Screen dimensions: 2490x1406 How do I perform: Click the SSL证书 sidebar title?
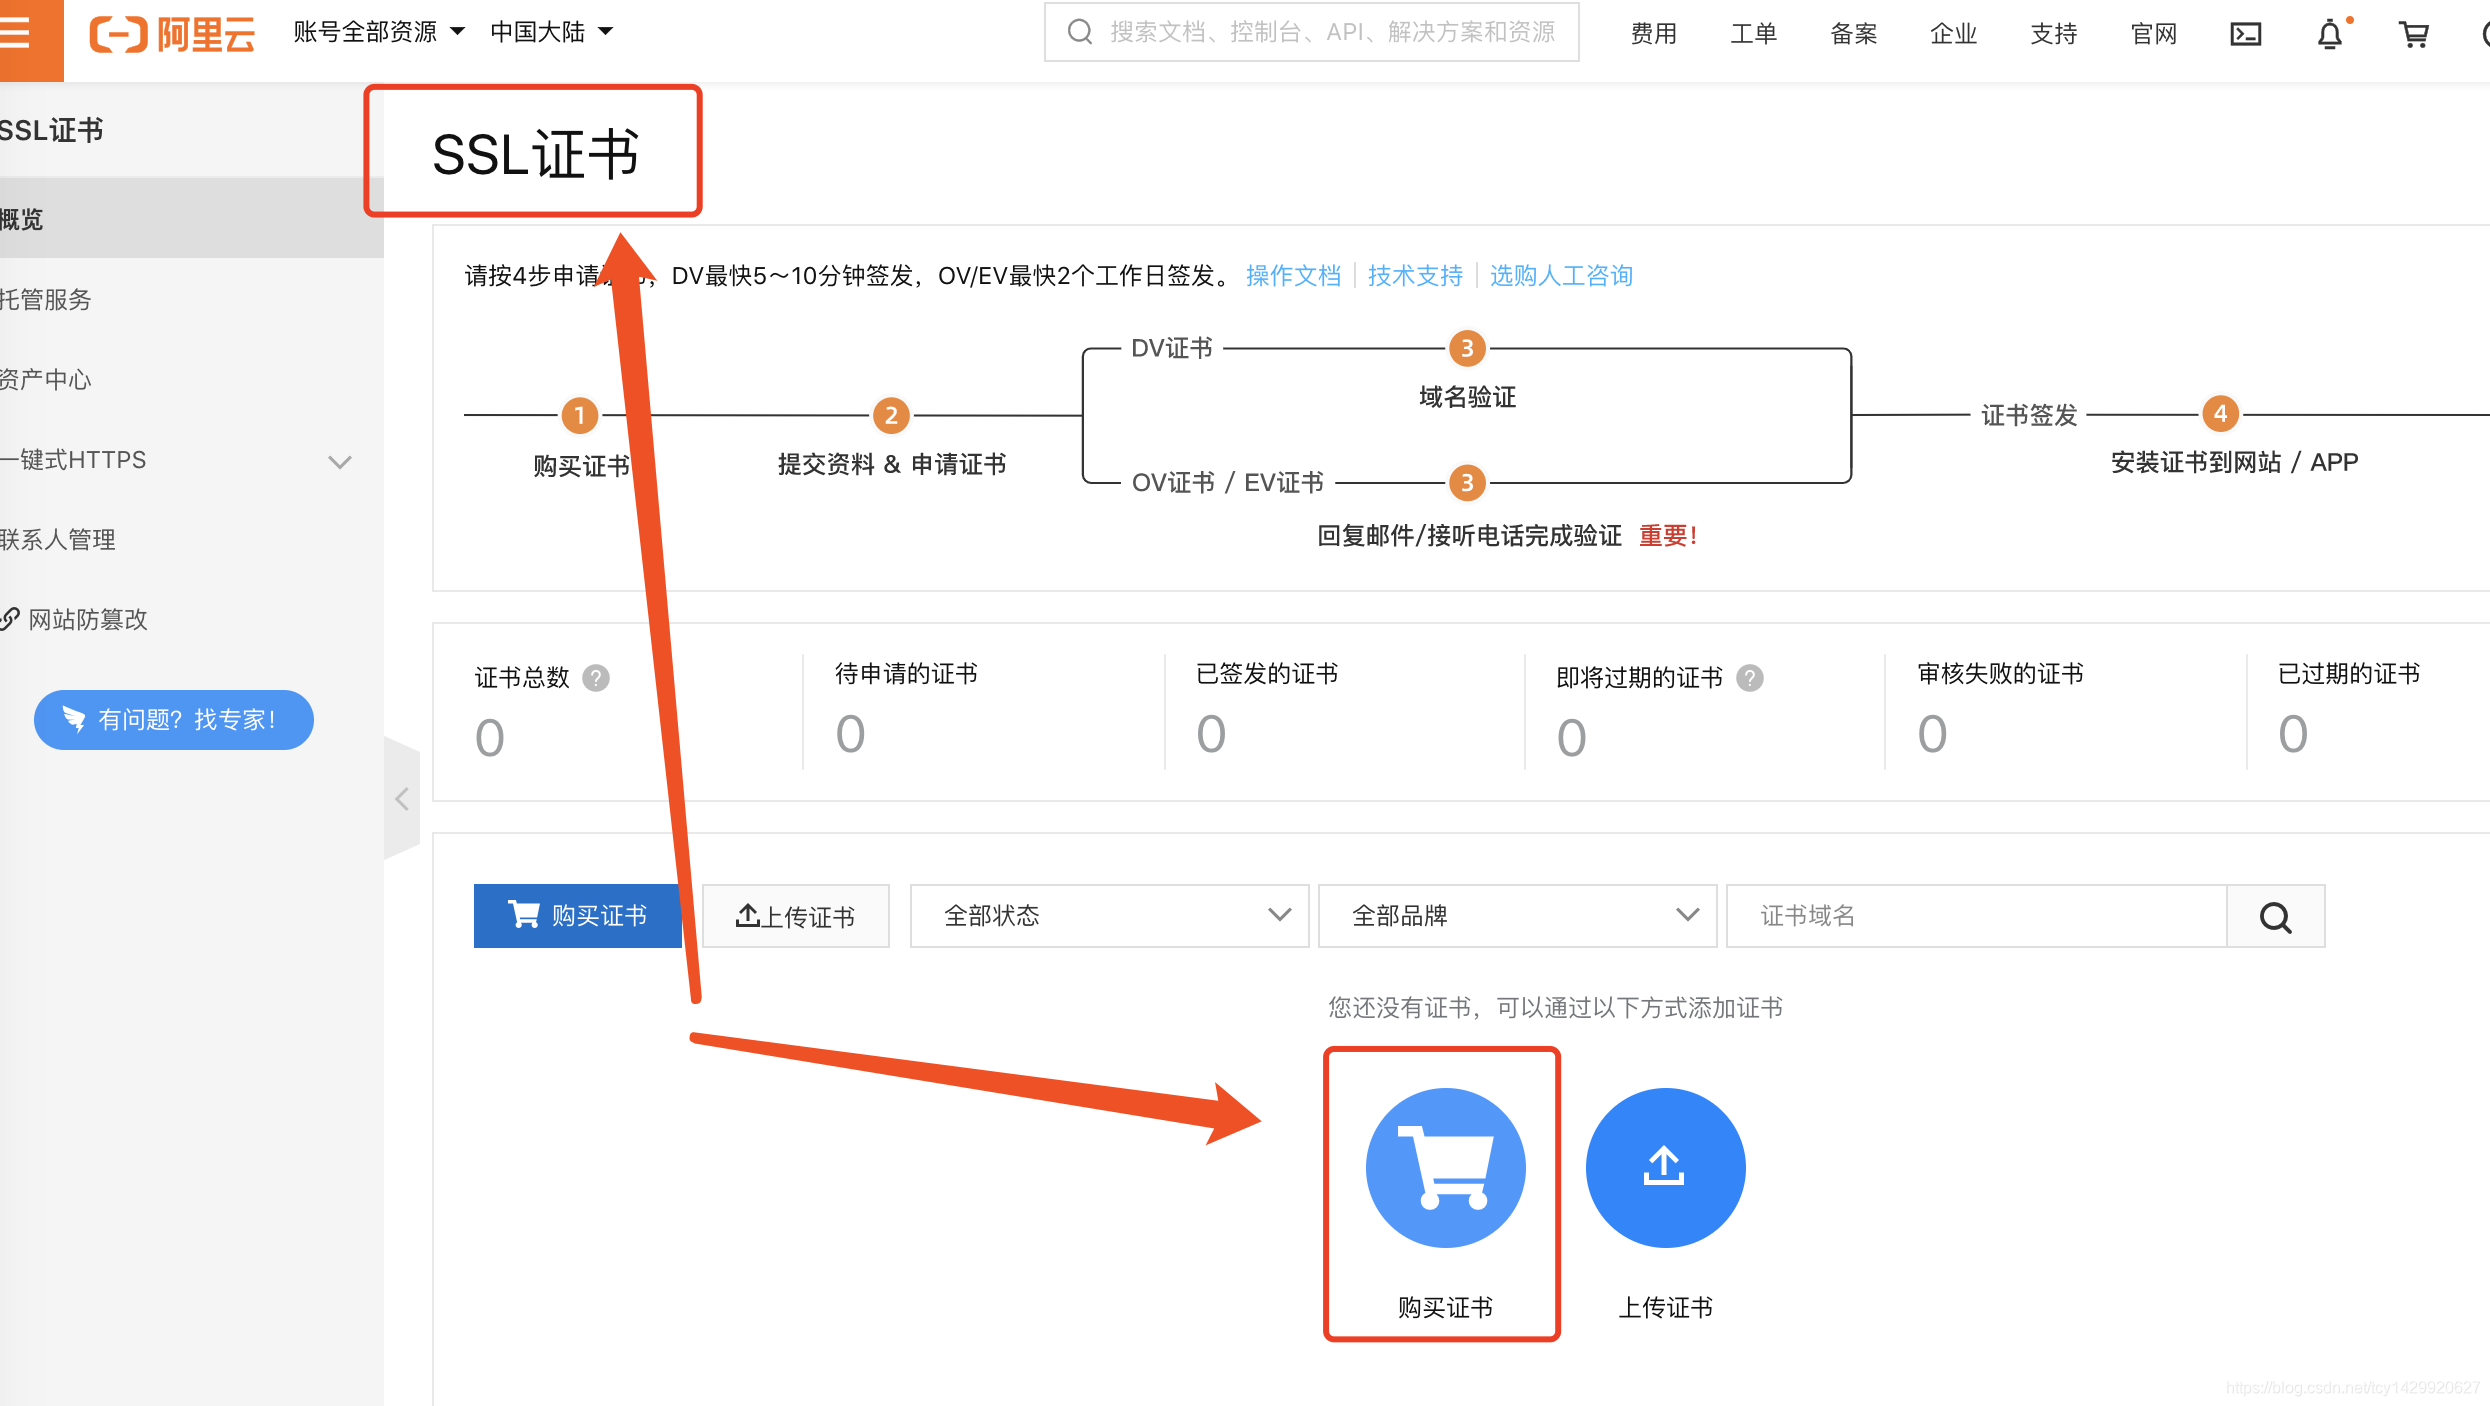click(x=52, y=130)
